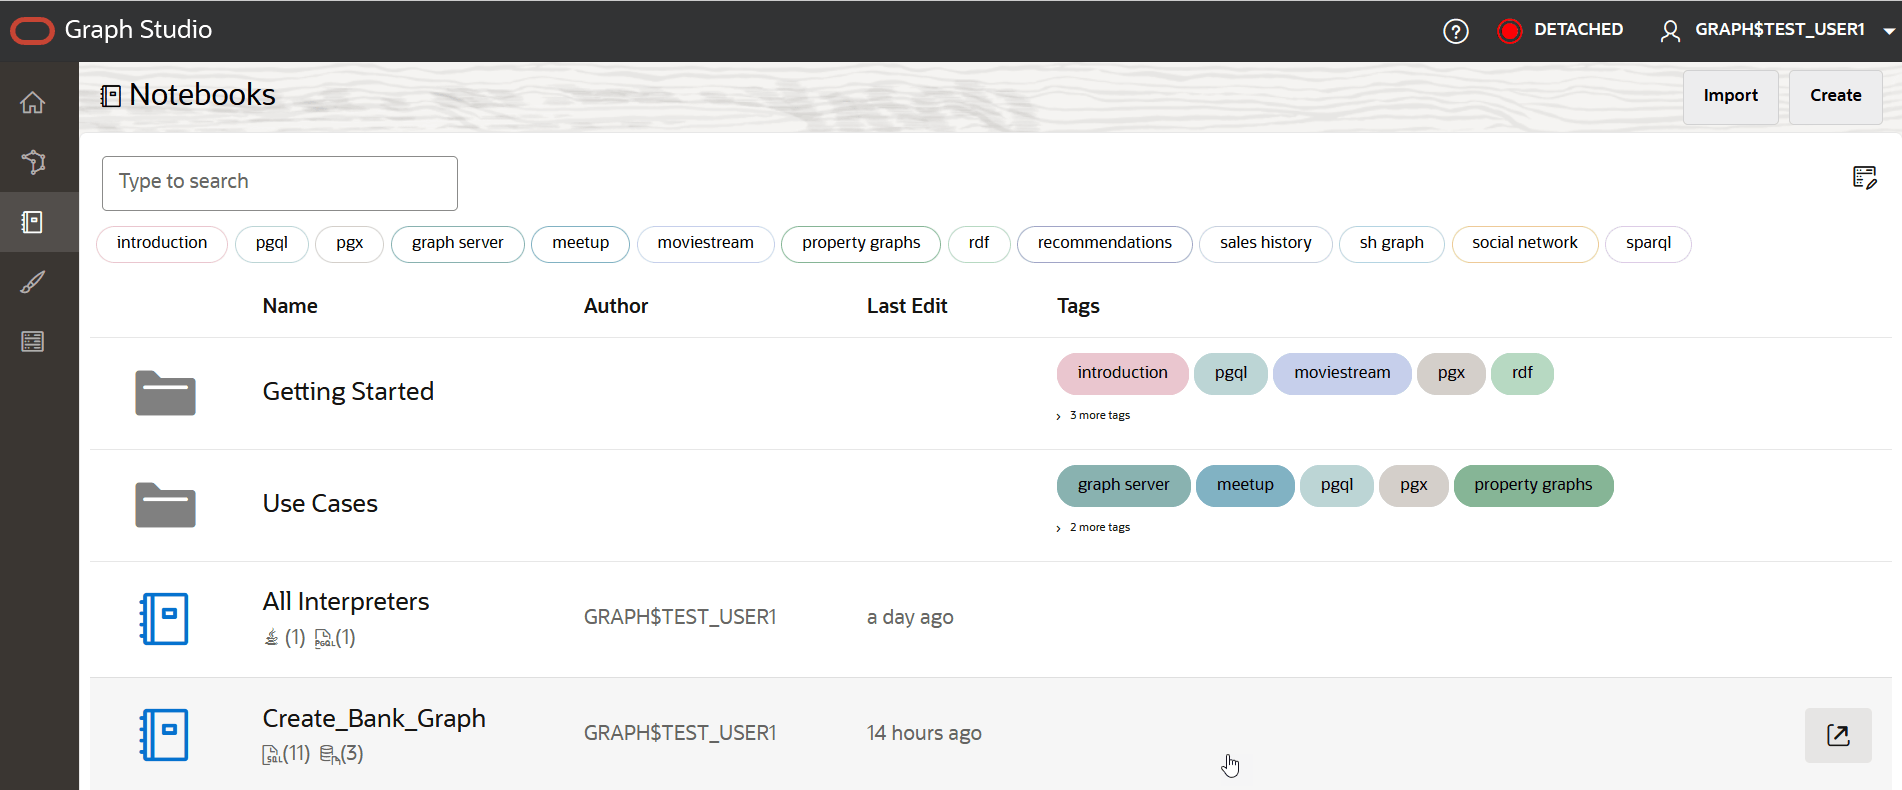Click the SQL paragraph icon under Create_Bank_Graph
The width and height of the screenshot is (1902, 790).
(x=271, y=755)
